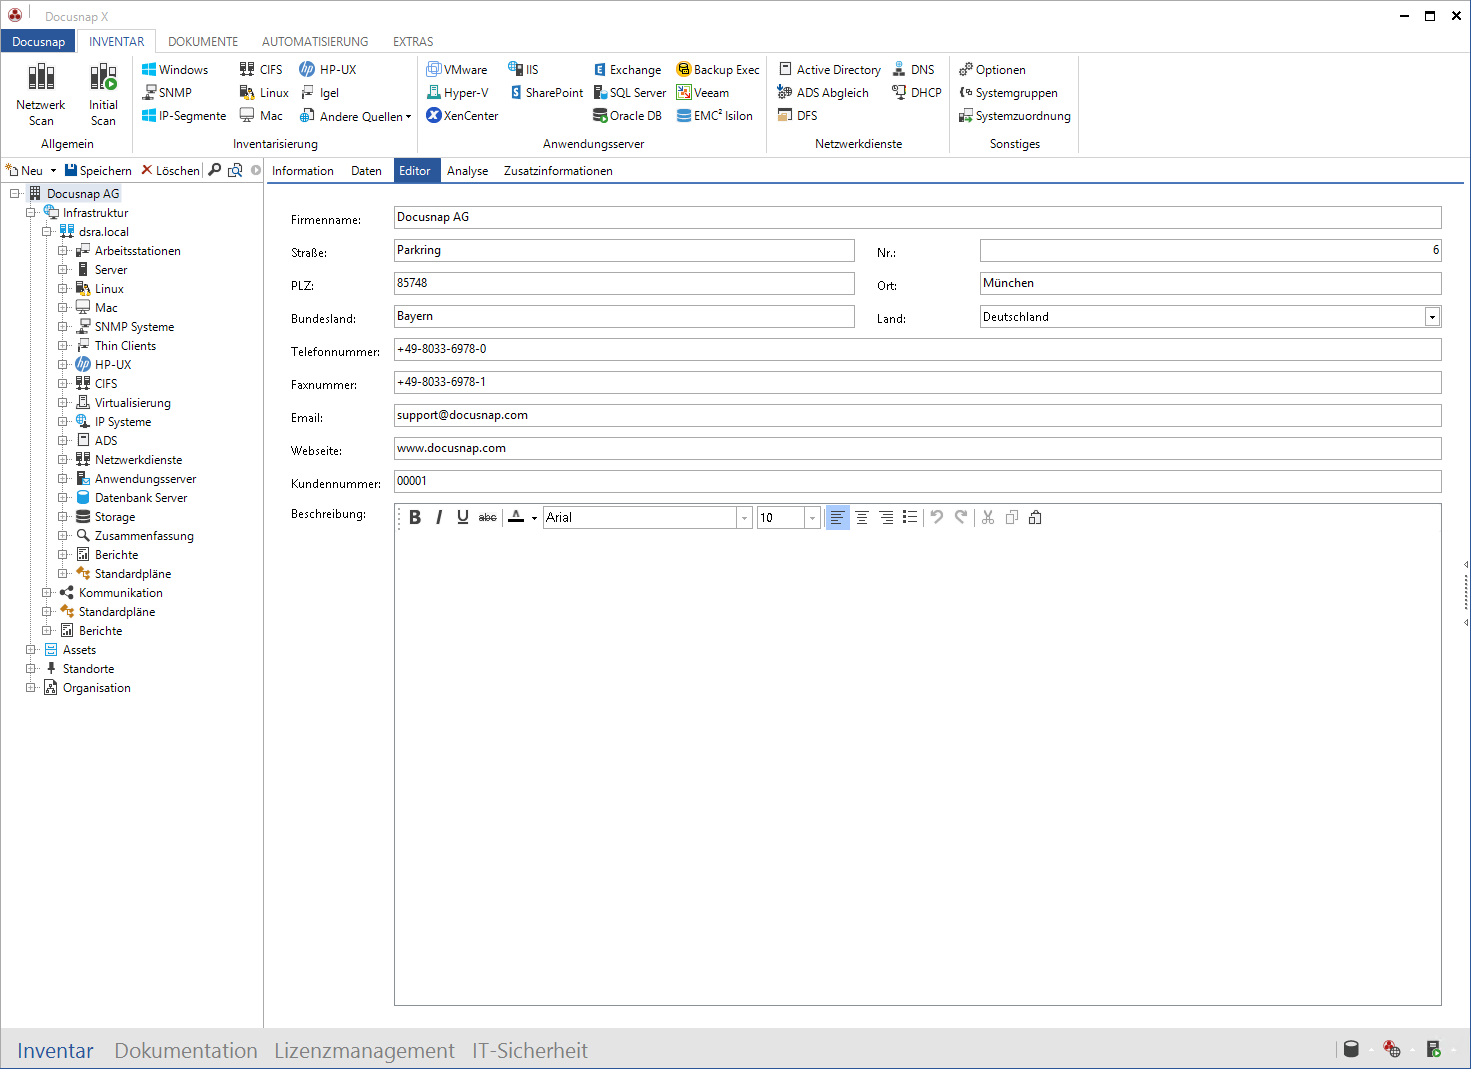Viewport: 1471px width, 1069px height.
Task: Go to Dokumentation module
Action: [x=186, y=1051]
